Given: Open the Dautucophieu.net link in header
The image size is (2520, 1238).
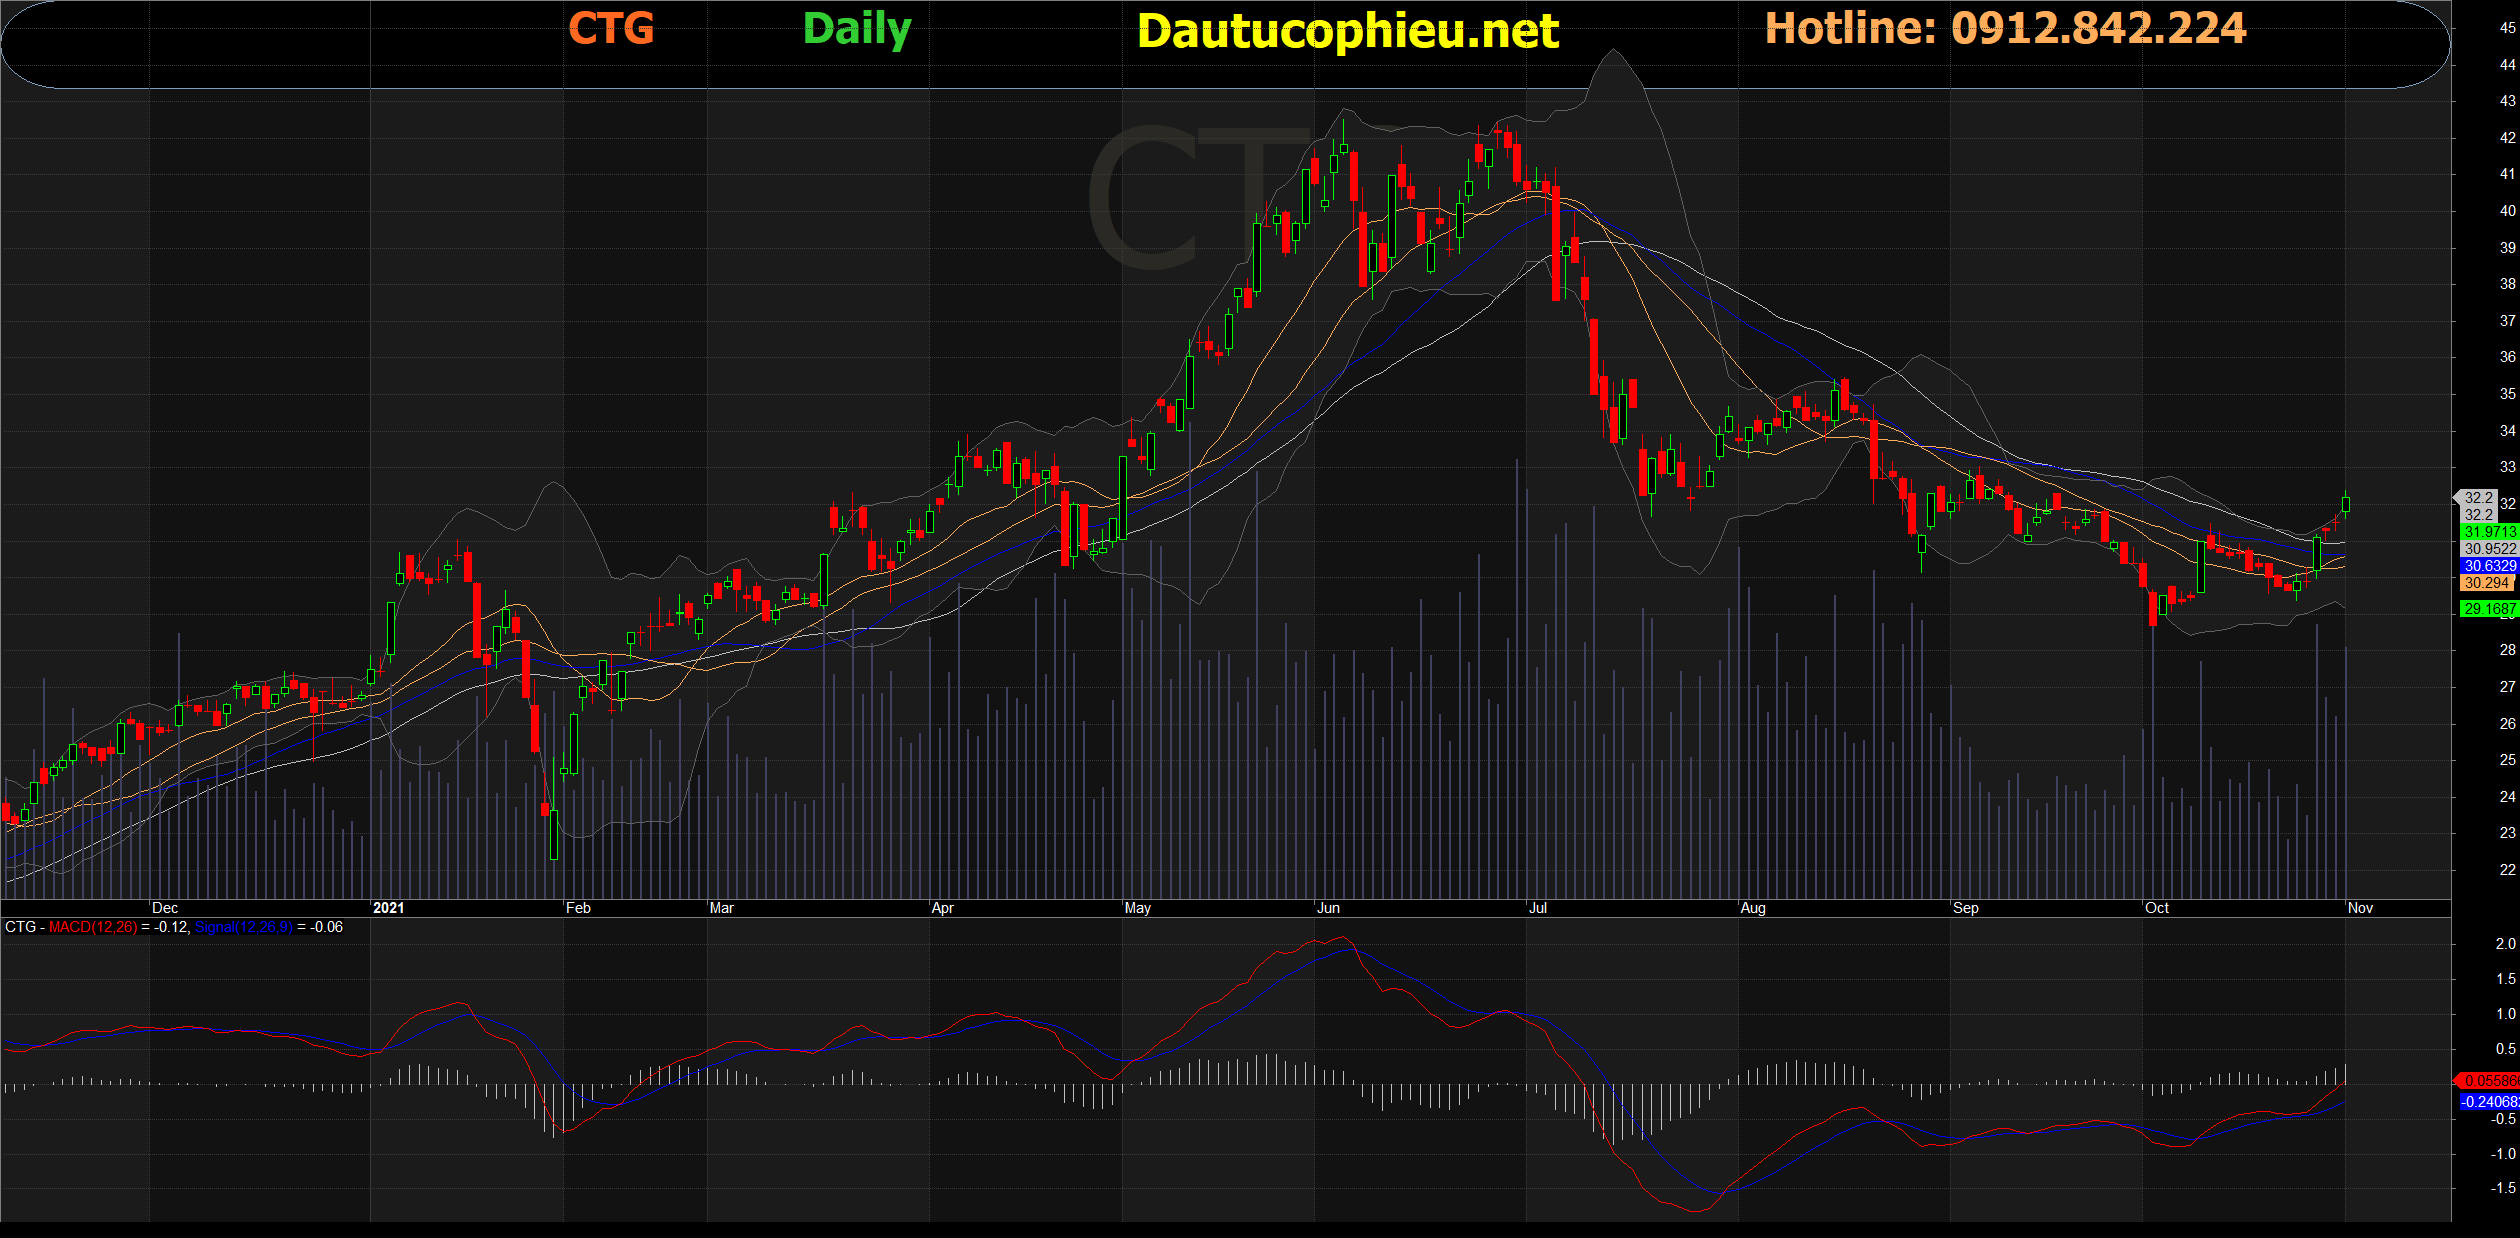Looking at the screenshot, I should (1347, 32).
